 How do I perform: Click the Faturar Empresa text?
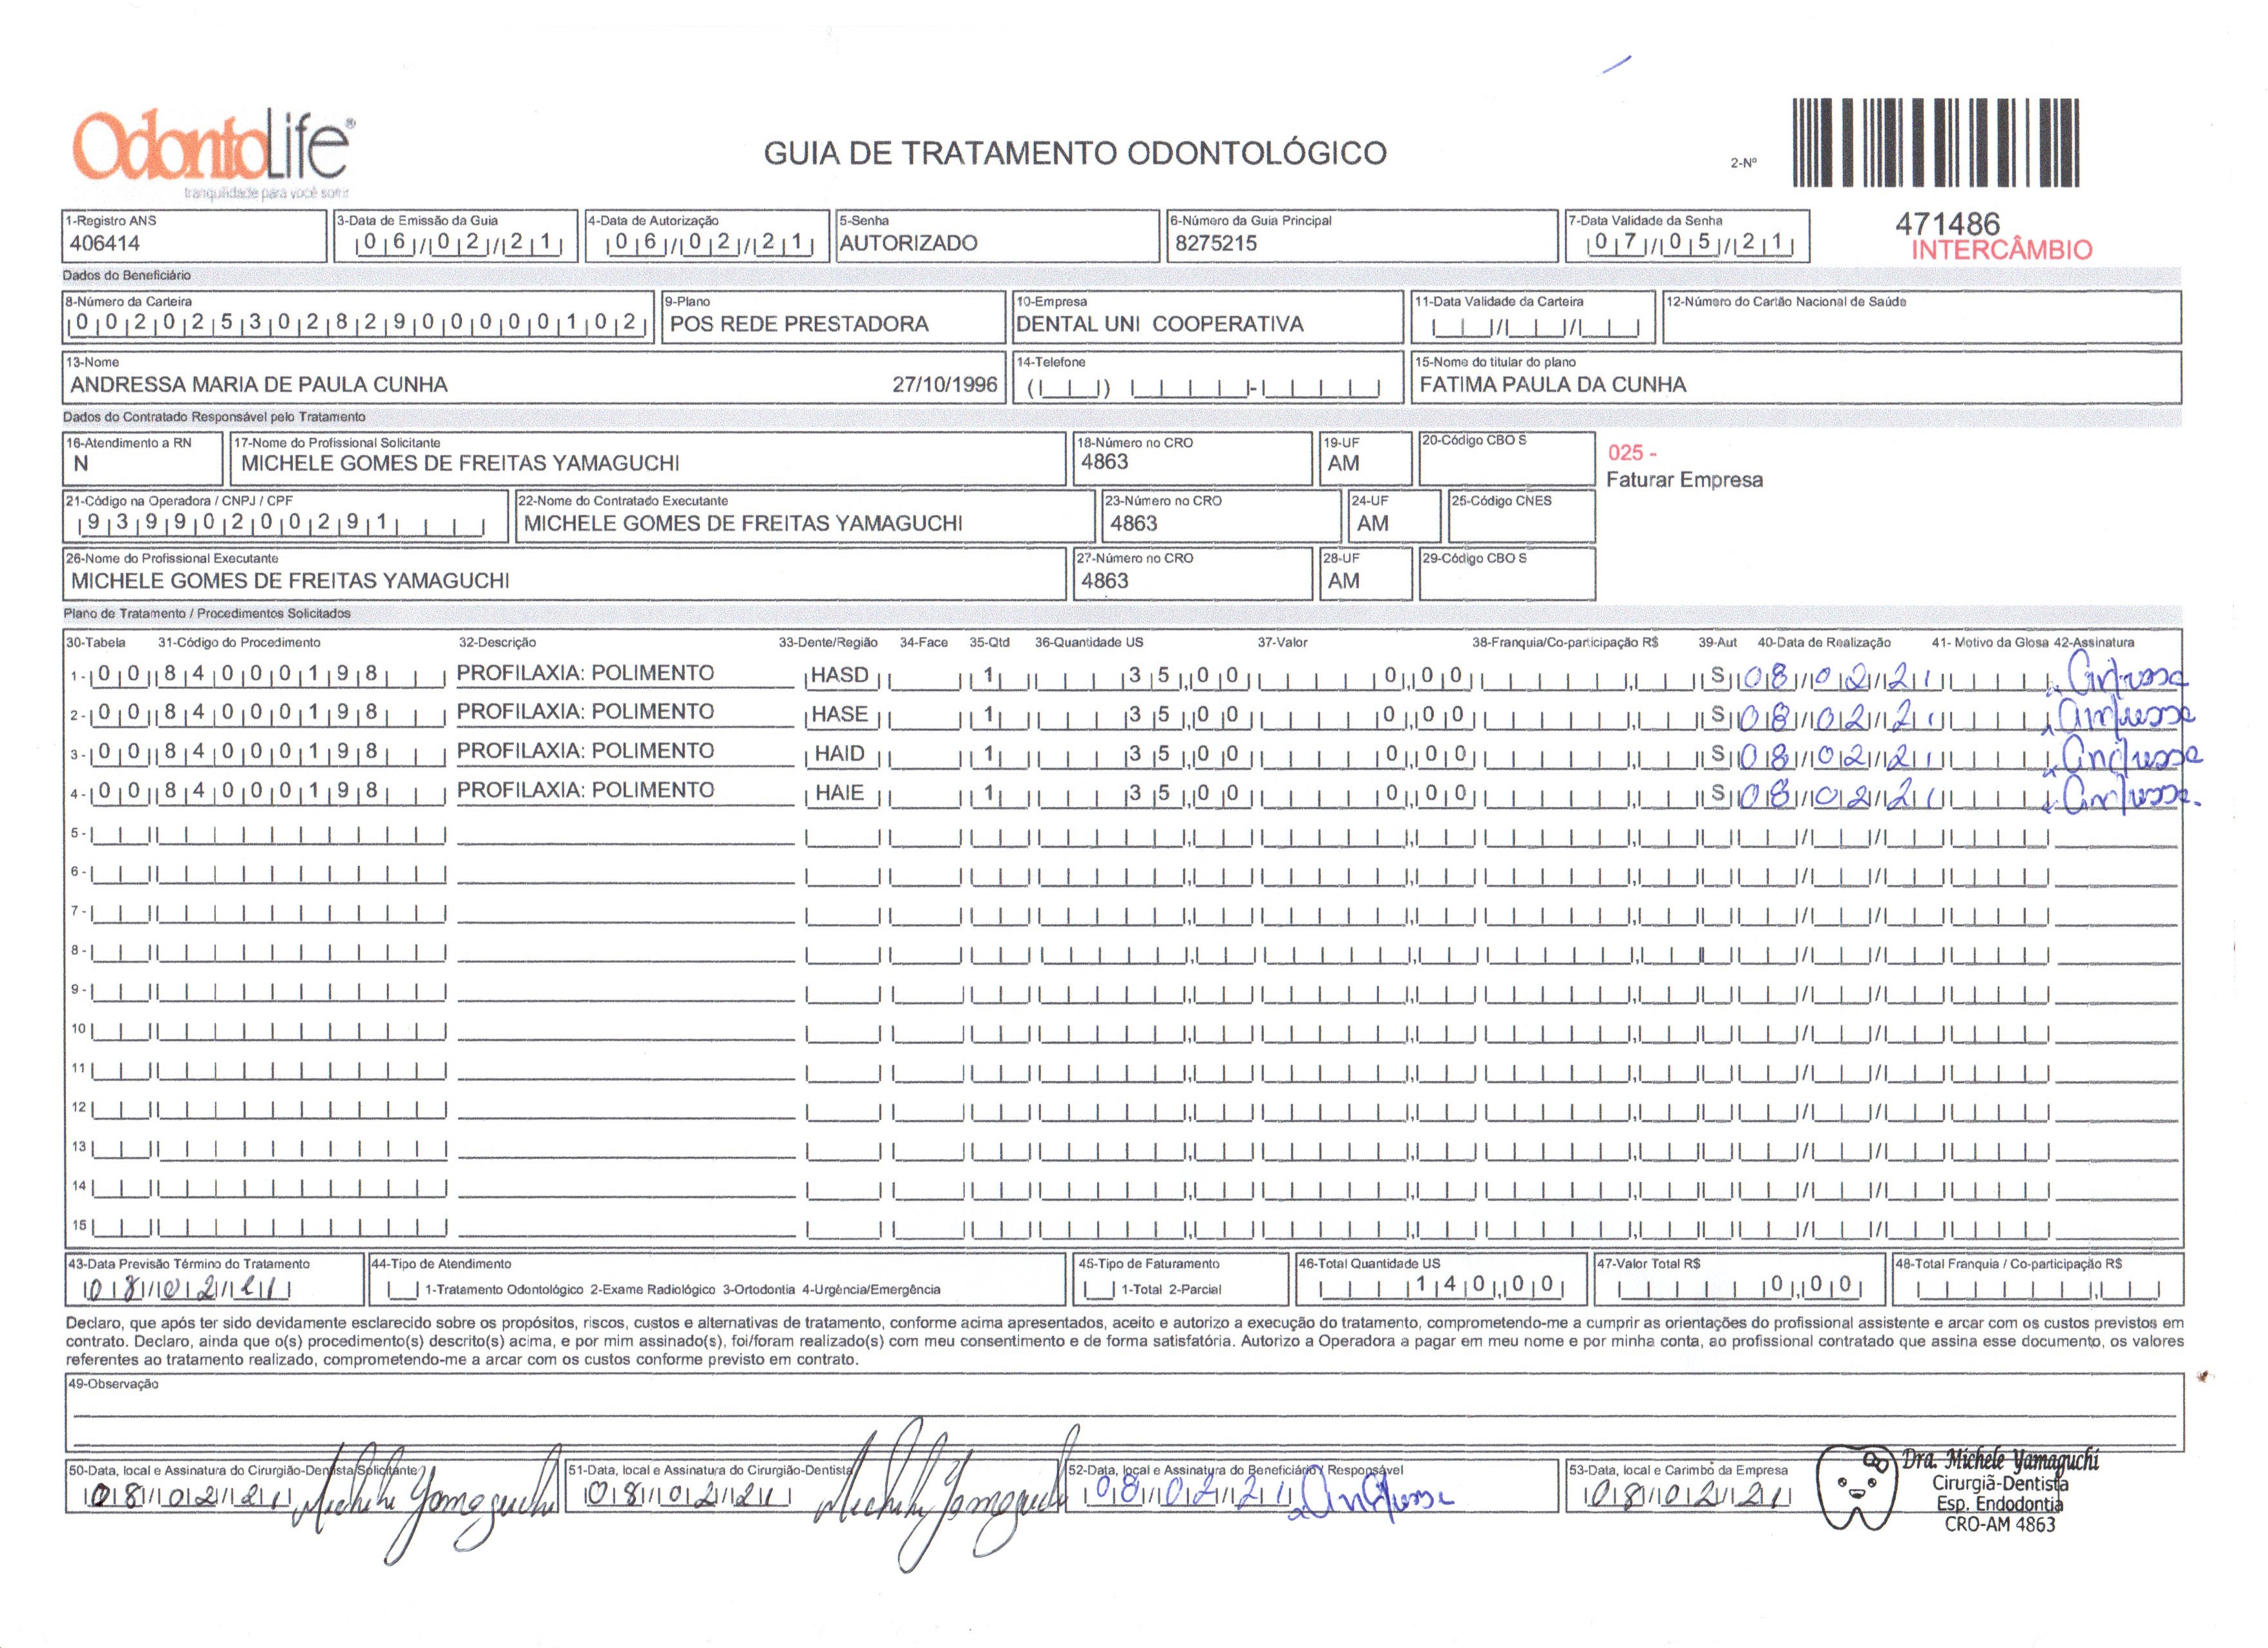click(x=1684, y=480)
